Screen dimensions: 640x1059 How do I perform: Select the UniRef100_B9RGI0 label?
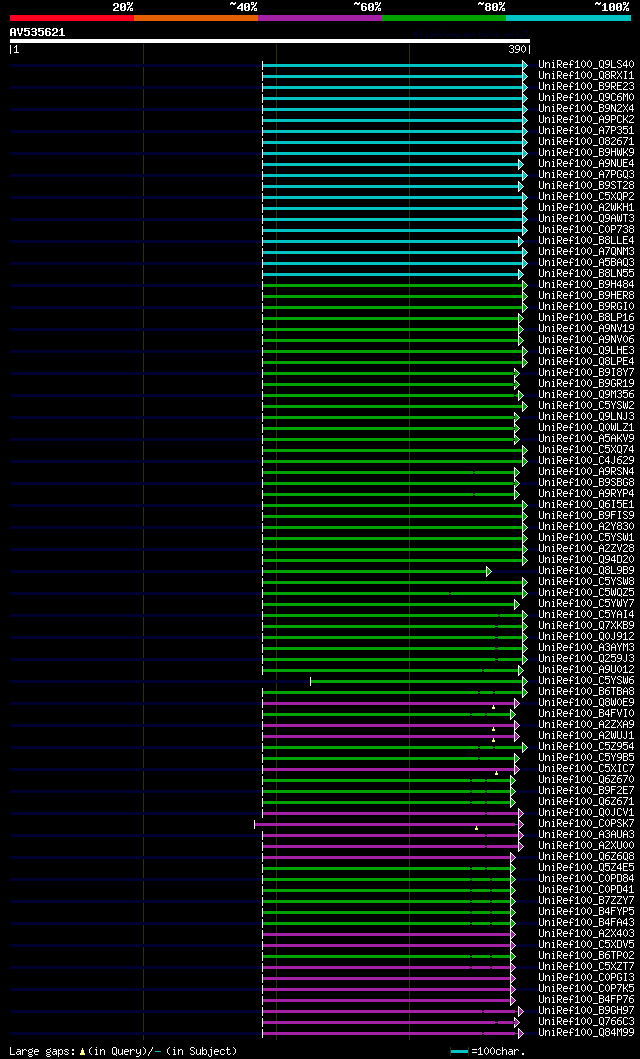click(x=587, y=307)
